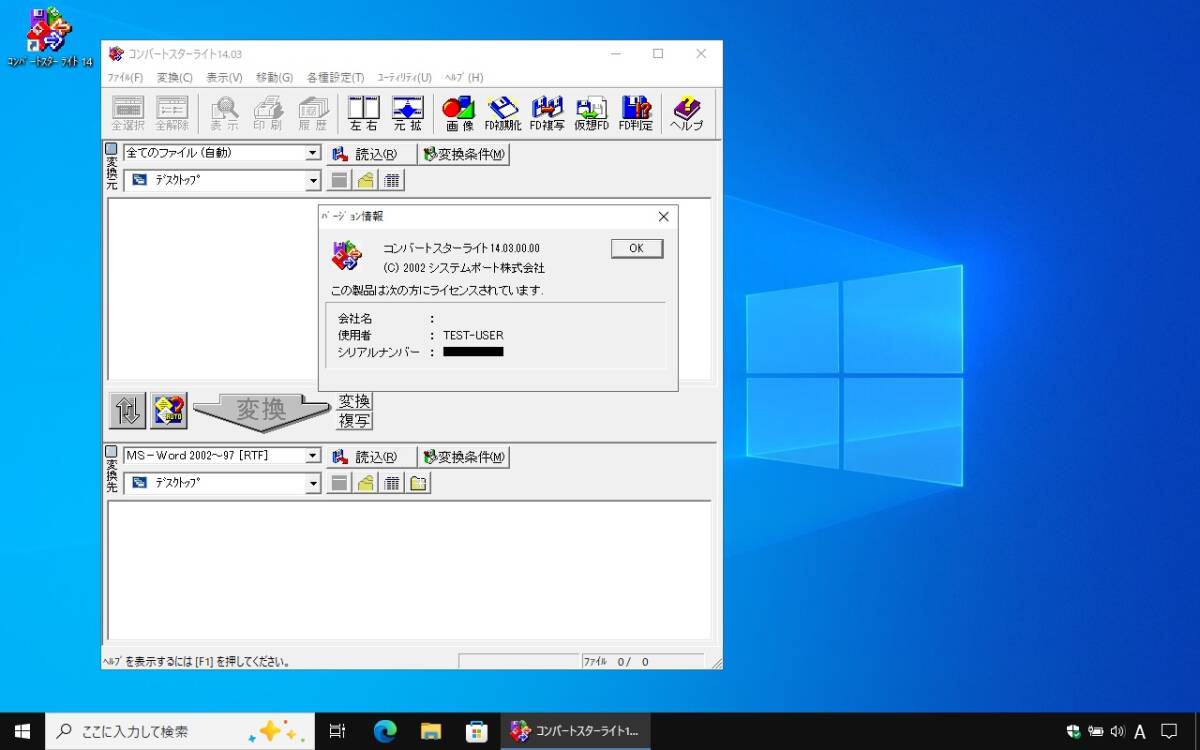Click parent-folder icon in 変換元 panel
The height and width of the screenshot is (750, 1200).
pos(366,181)
